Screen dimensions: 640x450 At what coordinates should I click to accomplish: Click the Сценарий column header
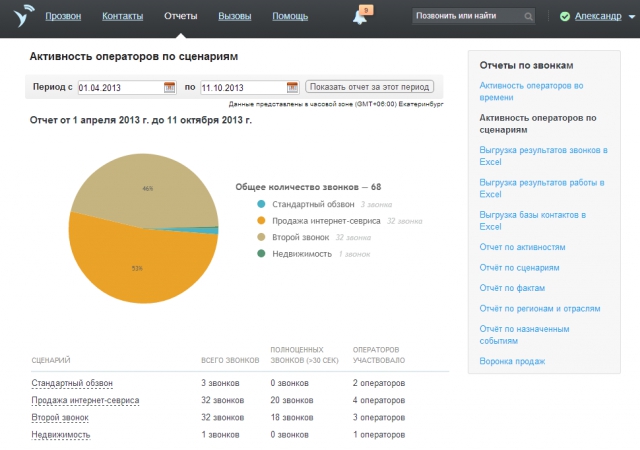[x=51, y=360]
